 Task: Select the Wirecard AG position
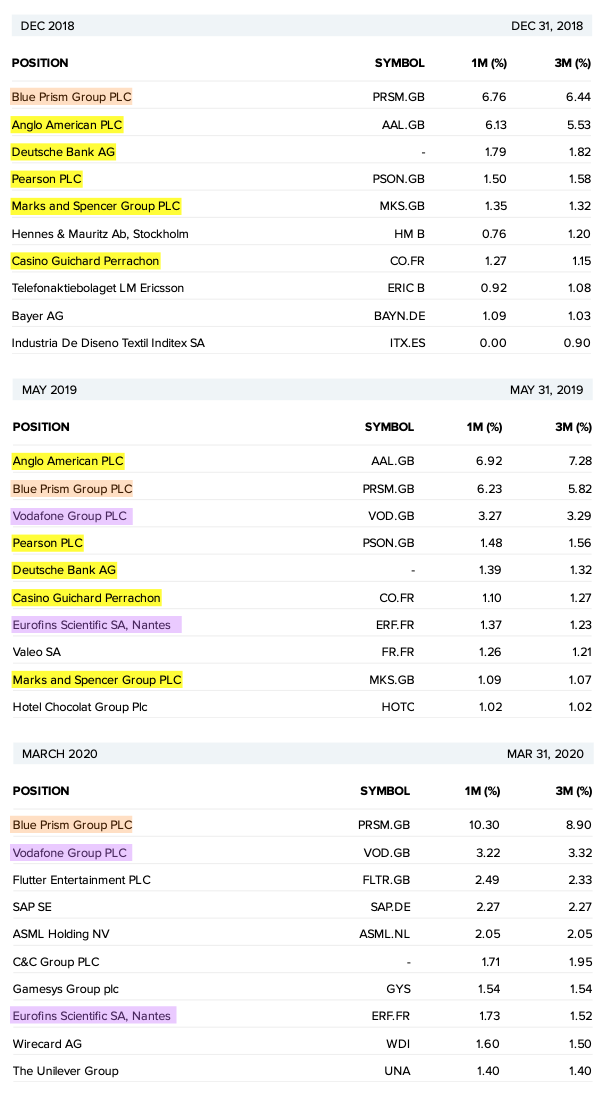(47, 1044)
